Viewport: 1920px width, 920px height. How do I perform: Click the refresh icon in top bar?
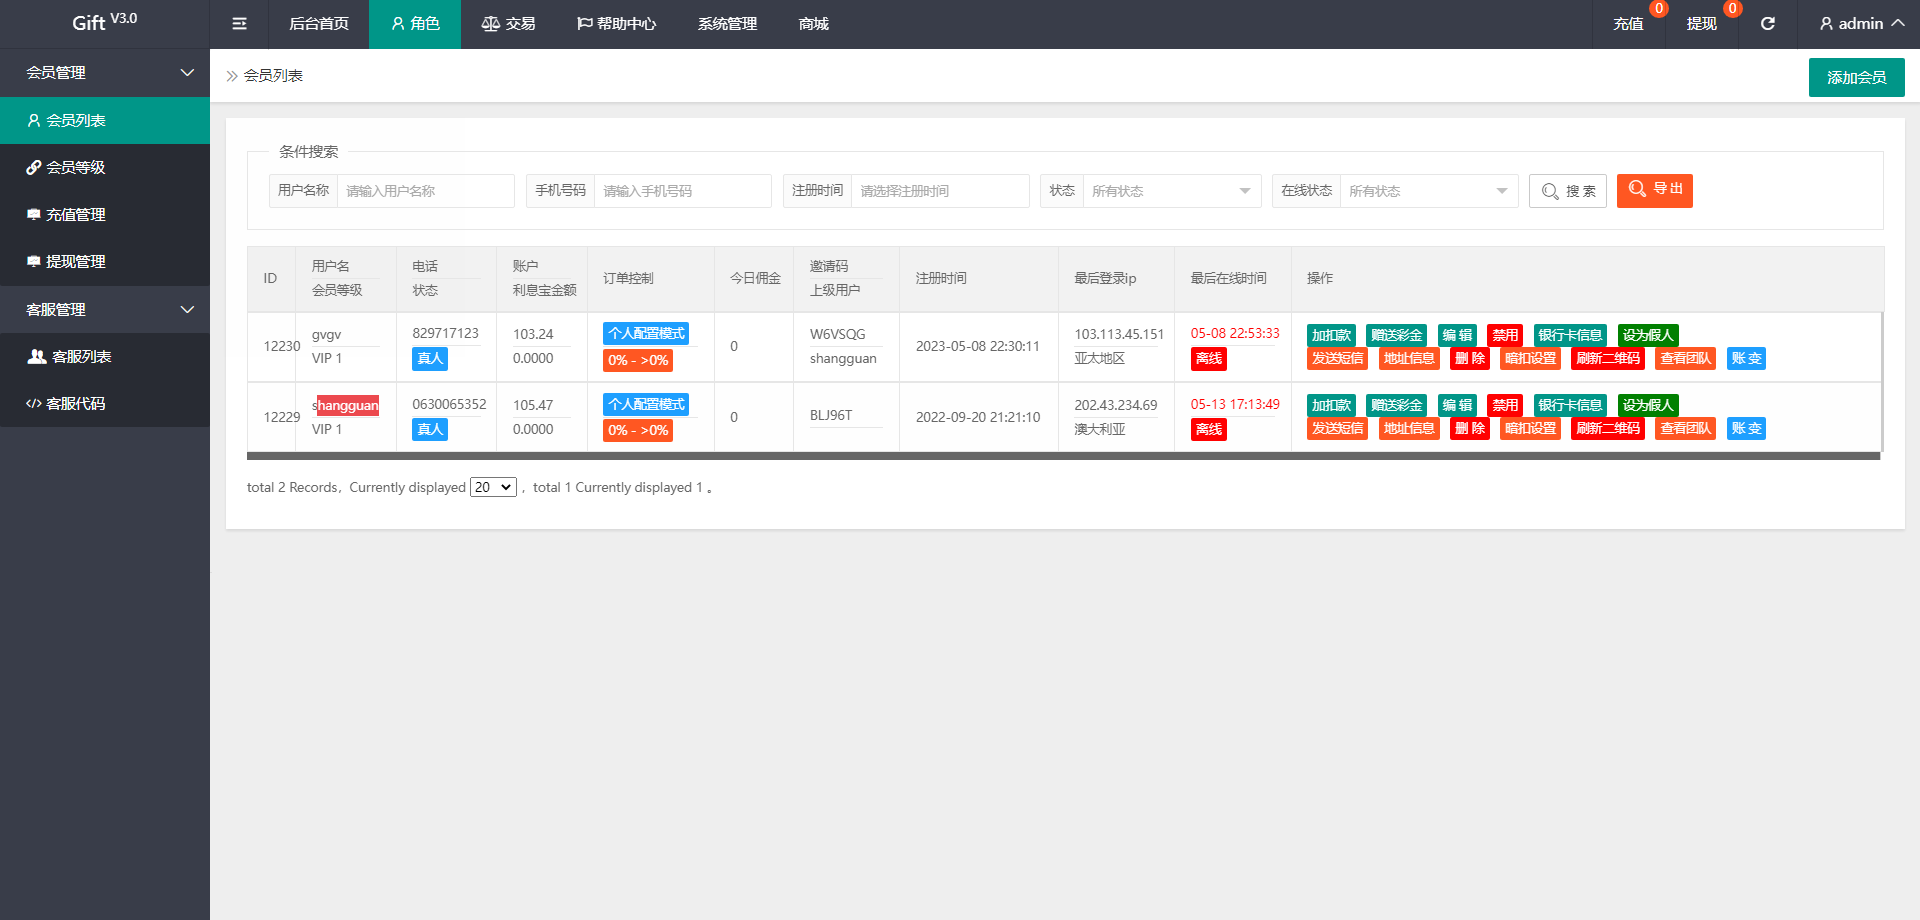(x=1768, y=24)
